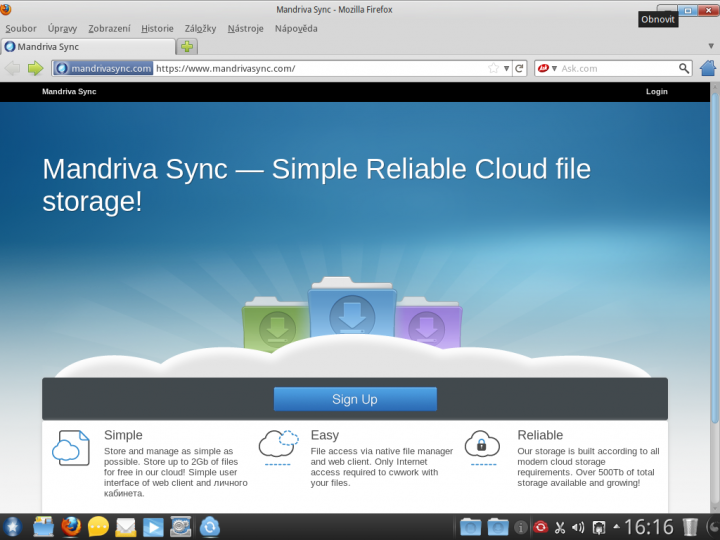Click the 16:16 panel clock
Viewport: 720px width, 540px height.
(x=648, y=527)
